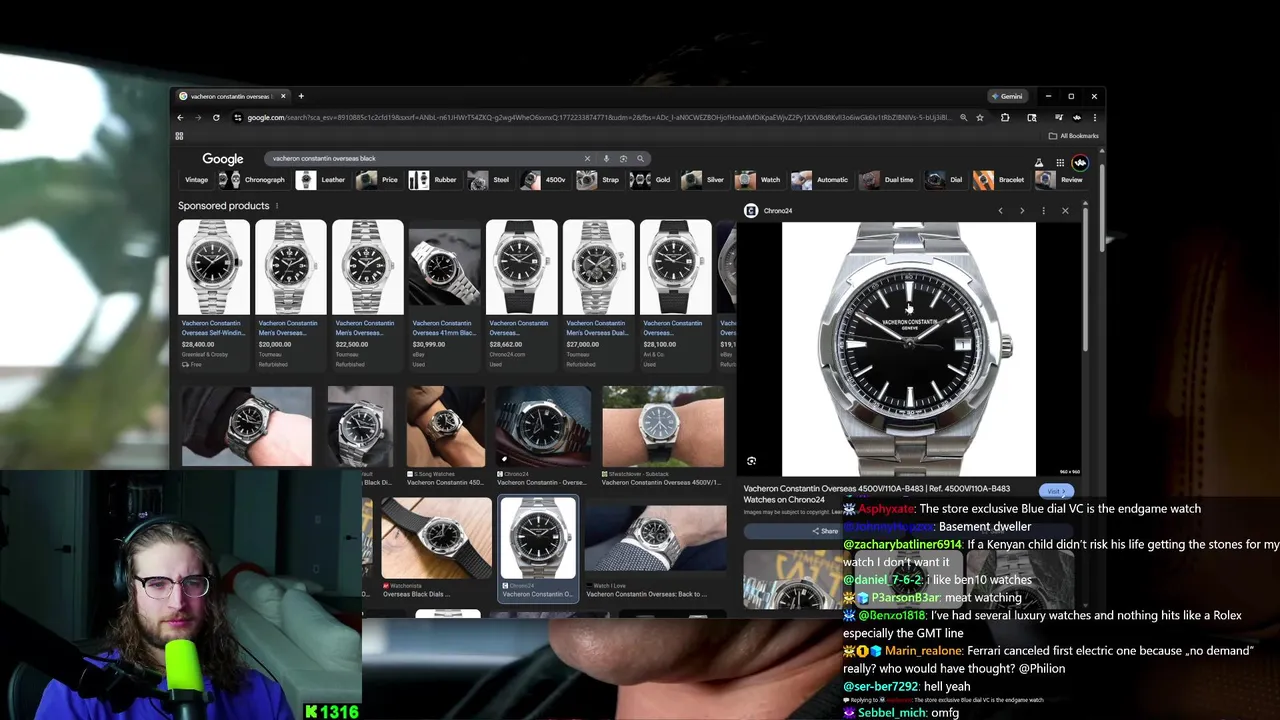The height and width of the screenshot is (720, 1280).
Task: Open the 4500v filter chip
Action: [544, 180]
